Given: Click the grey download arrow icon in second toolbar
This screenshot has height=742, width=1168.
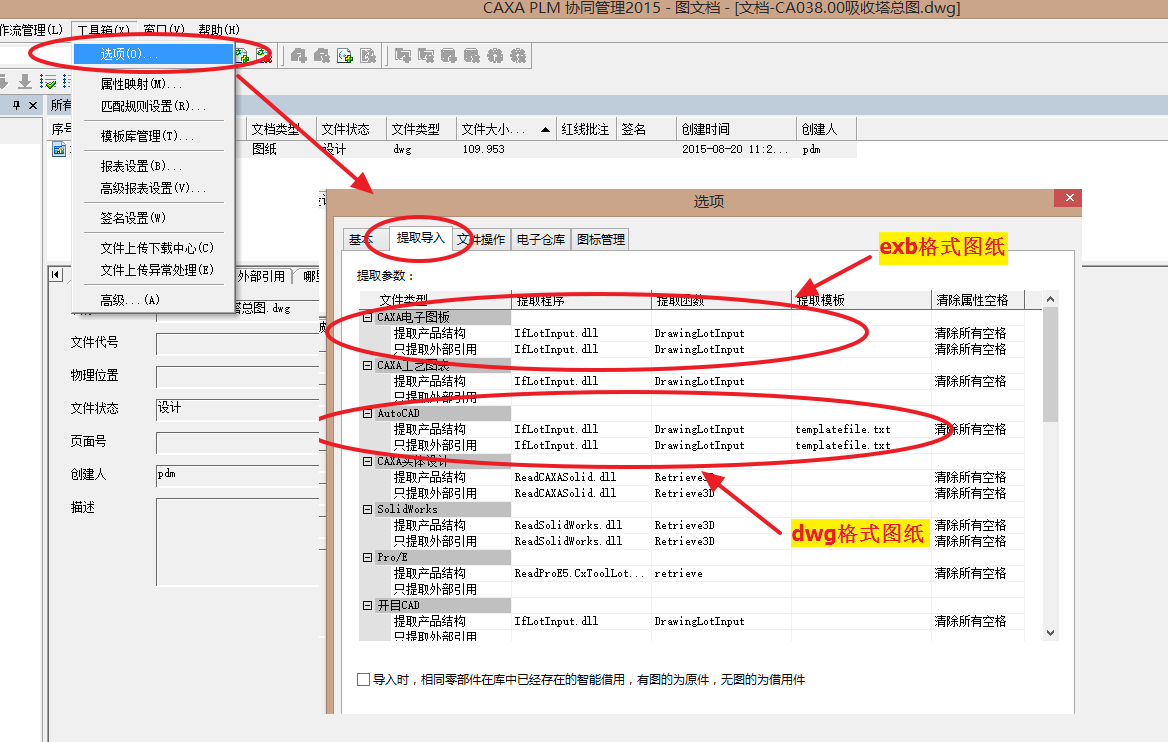Looking at the screenshot, I should [25, 81].
